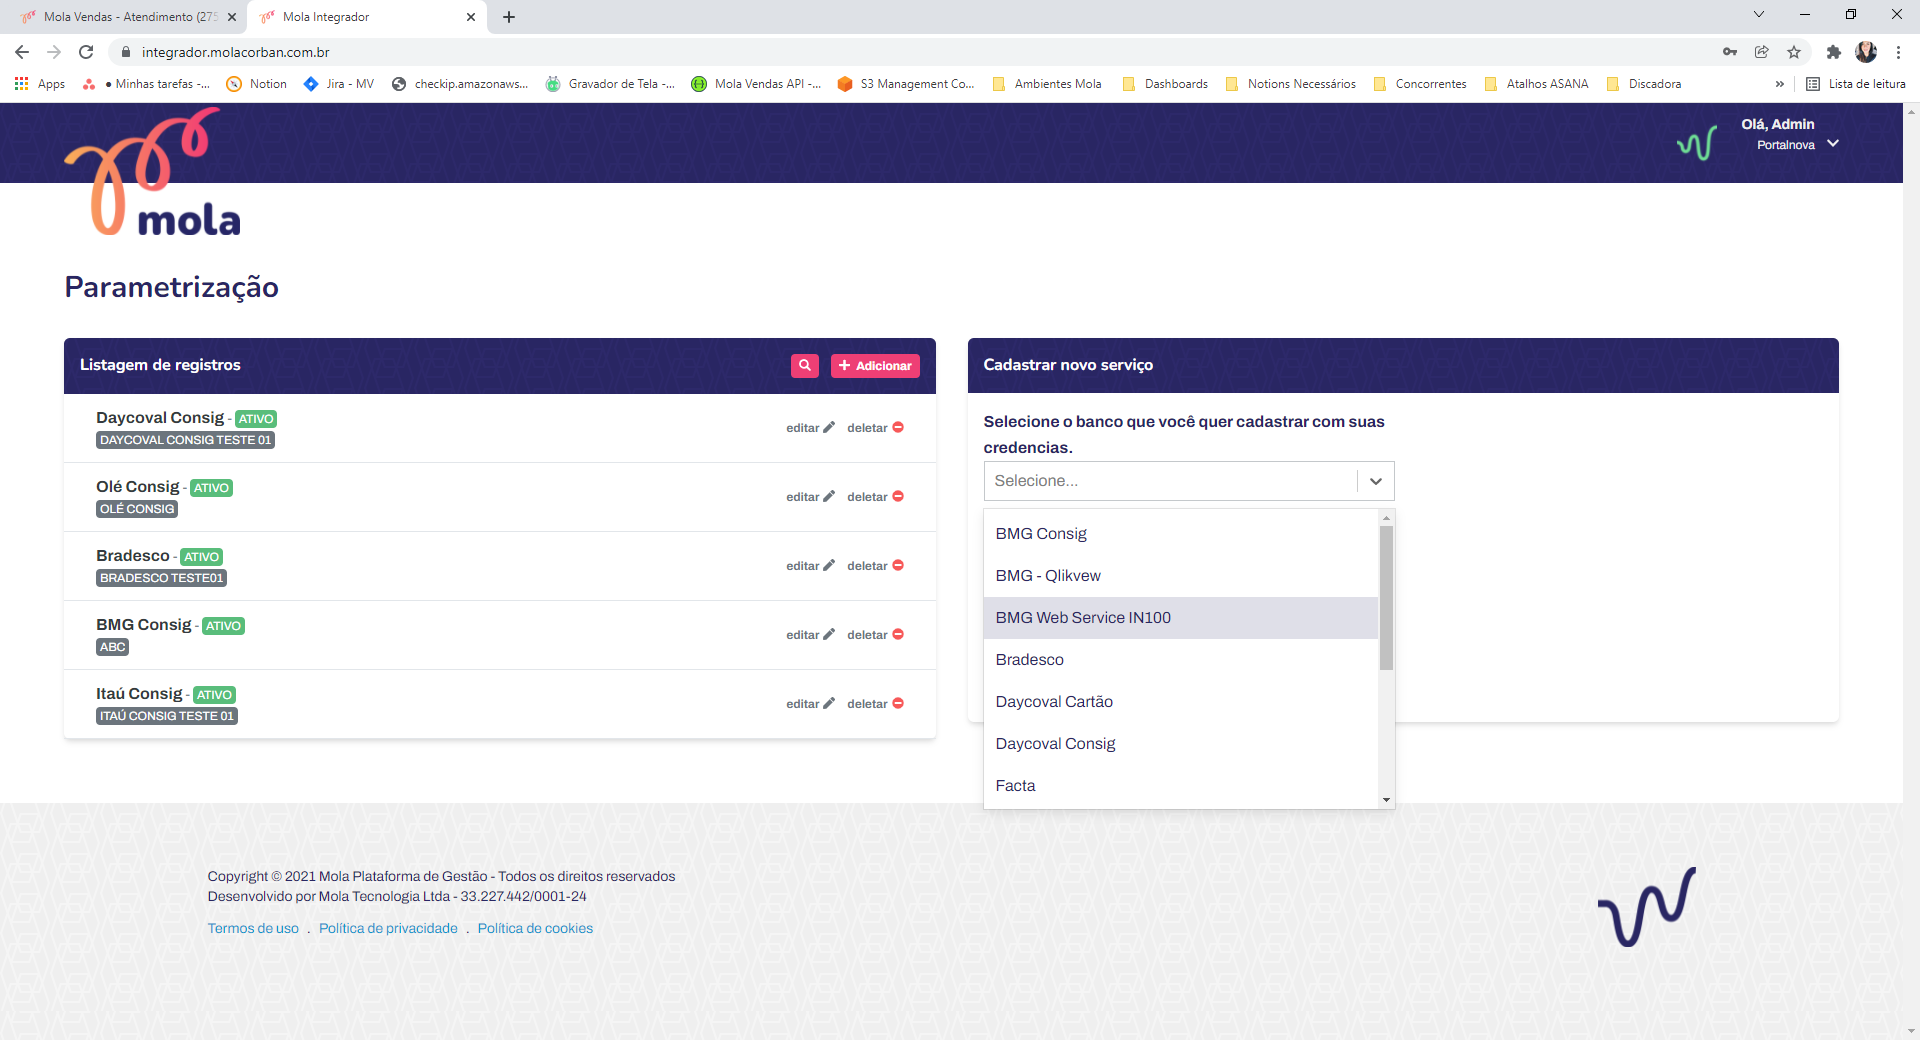Open the Selecione bank dropdown

tap(1189, 481)
